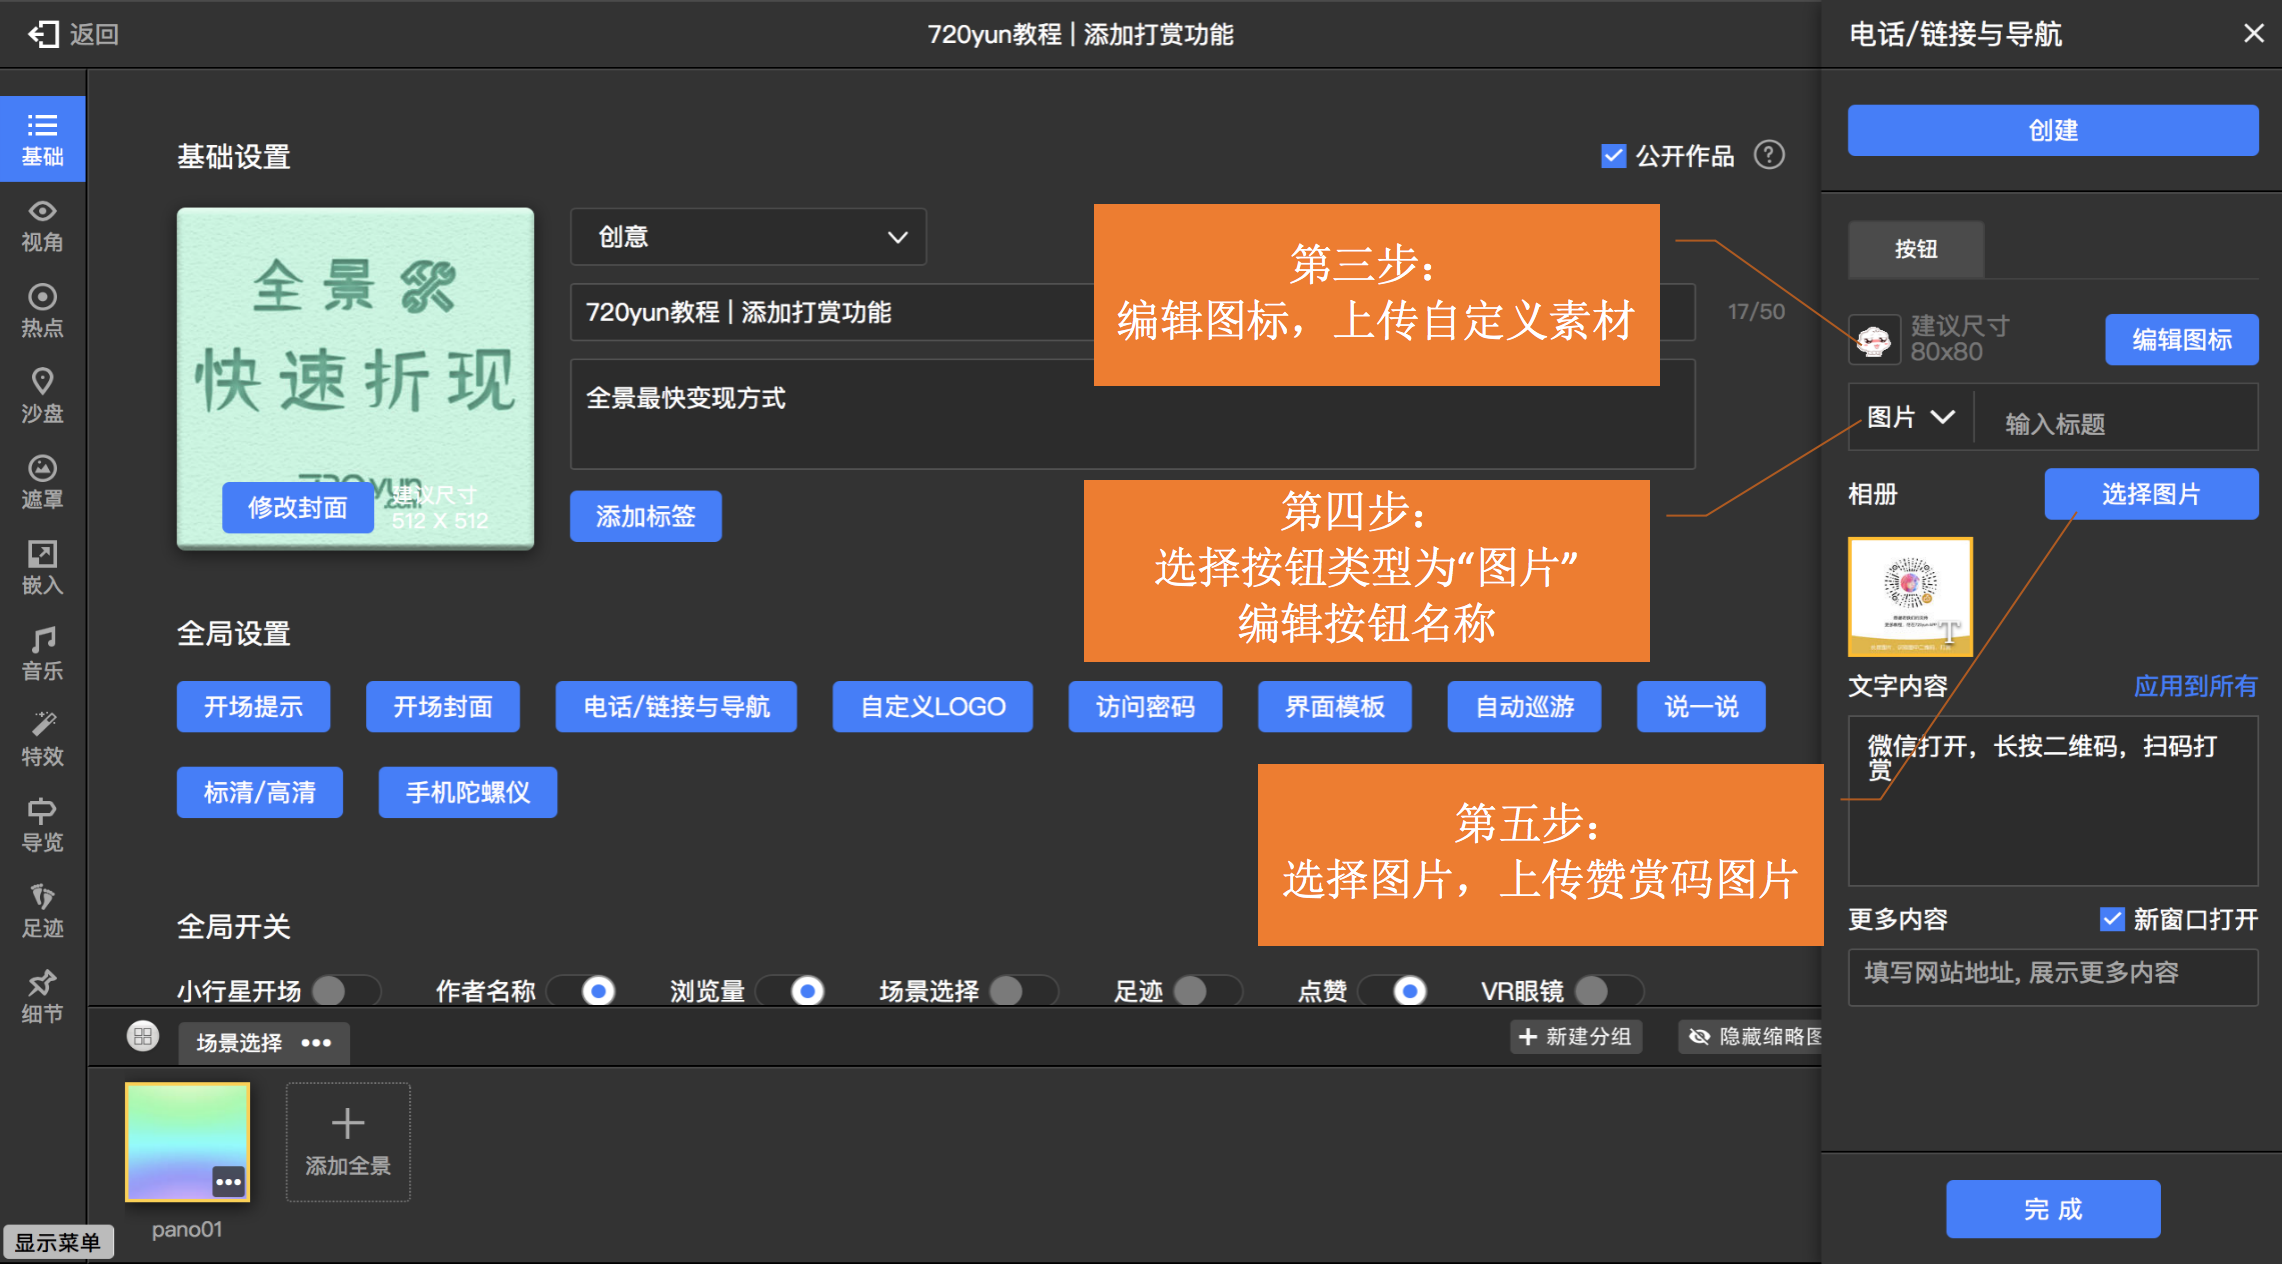Click the 返回 back arrow icon
2282x1264 pixels.
coord(44,34)
